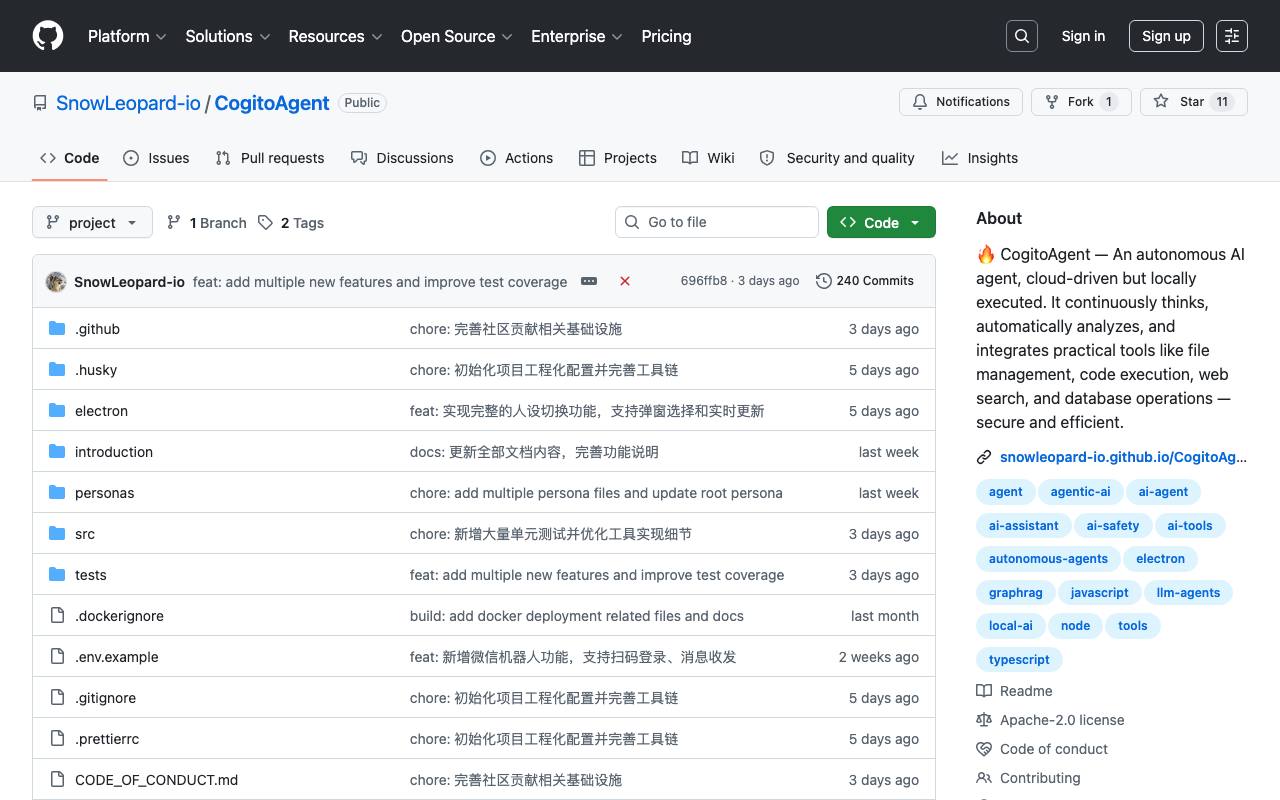Click the .gitignore file icon

tap(57, 698)
